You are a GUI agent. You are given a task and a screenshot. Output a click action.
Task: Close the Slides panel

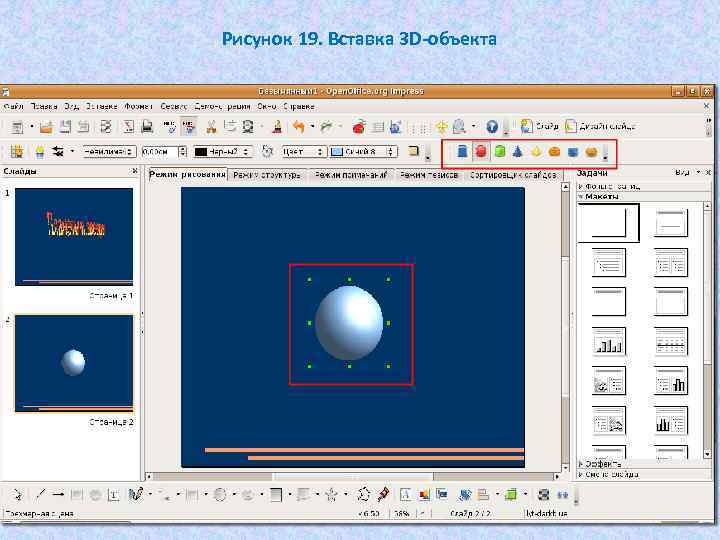click(135, 171)
